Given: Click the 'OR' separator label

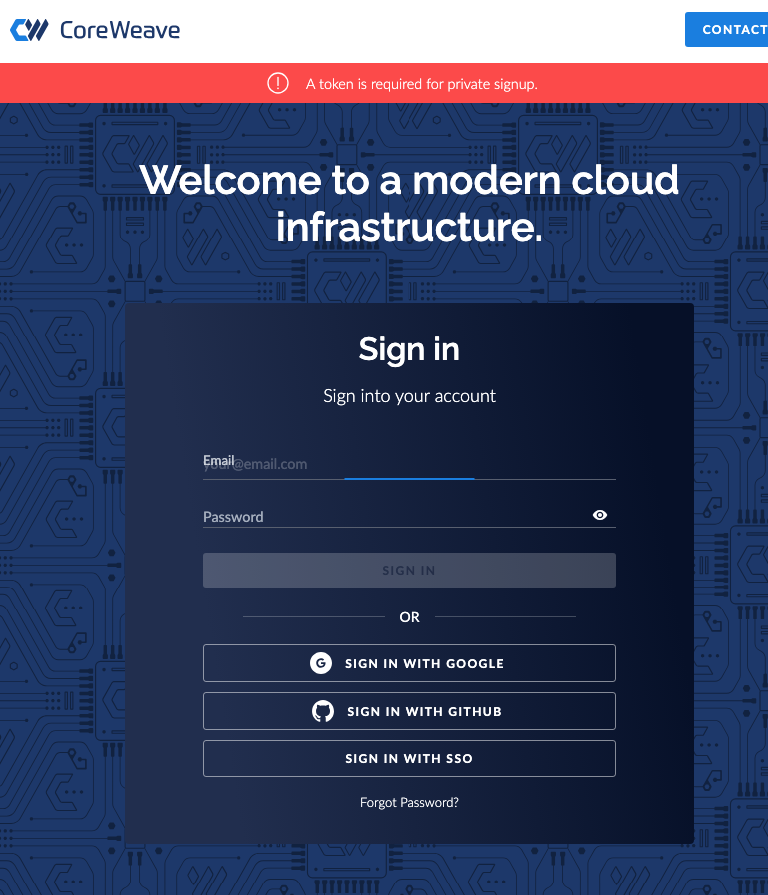Looking at the screenshot, I should [x=409, y=617].
